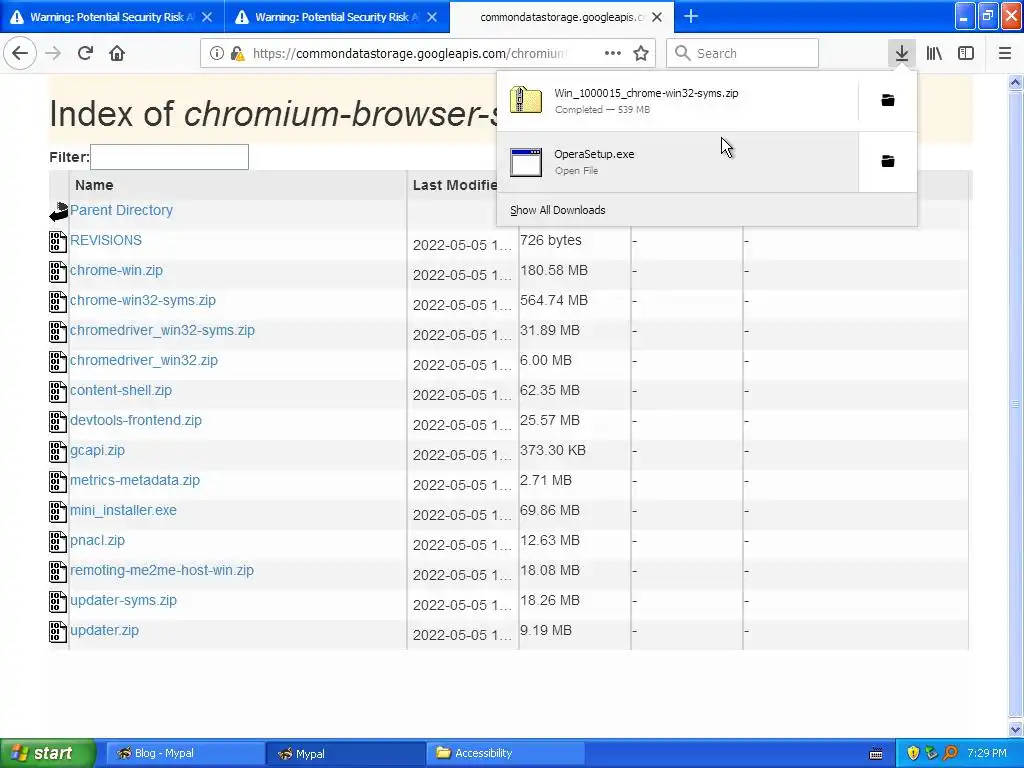
Task: Open the Library bookshelf icon
Action: point(934,53)
